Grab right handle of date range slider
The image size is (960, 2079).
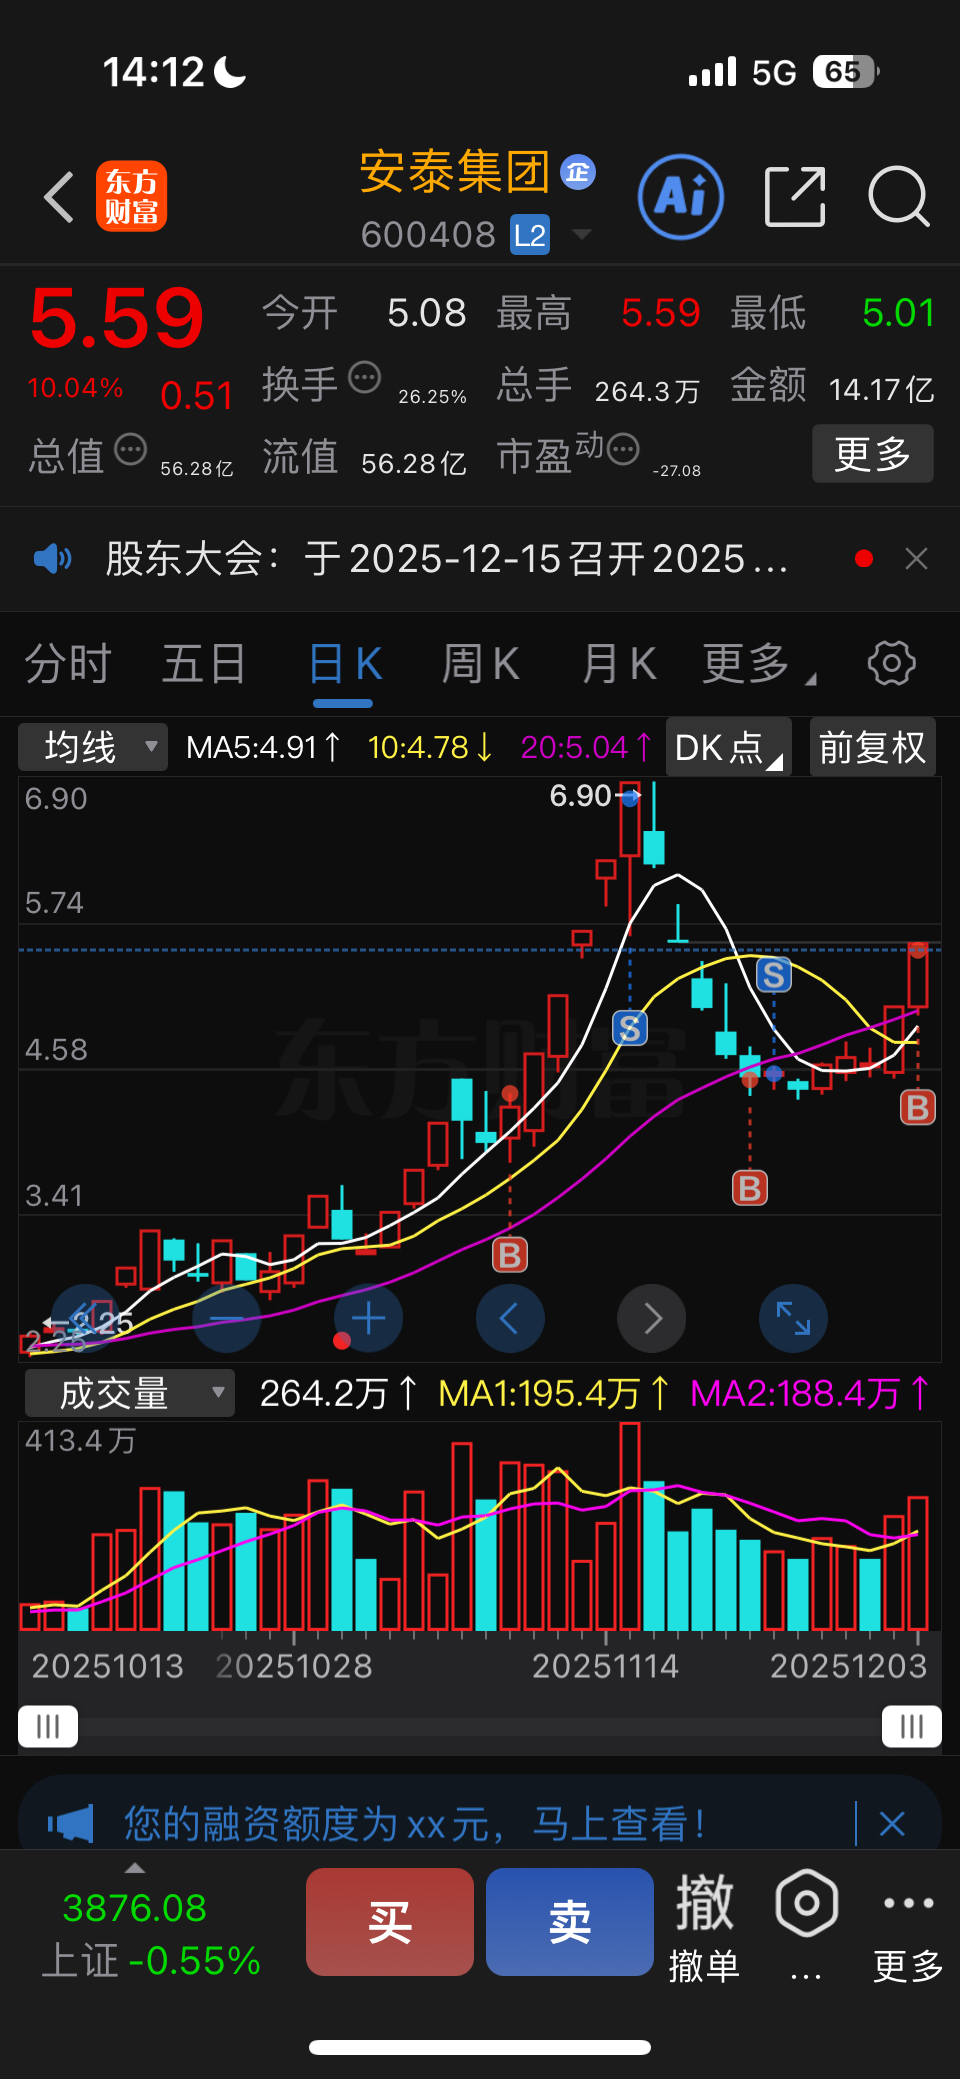[912, 1726]
